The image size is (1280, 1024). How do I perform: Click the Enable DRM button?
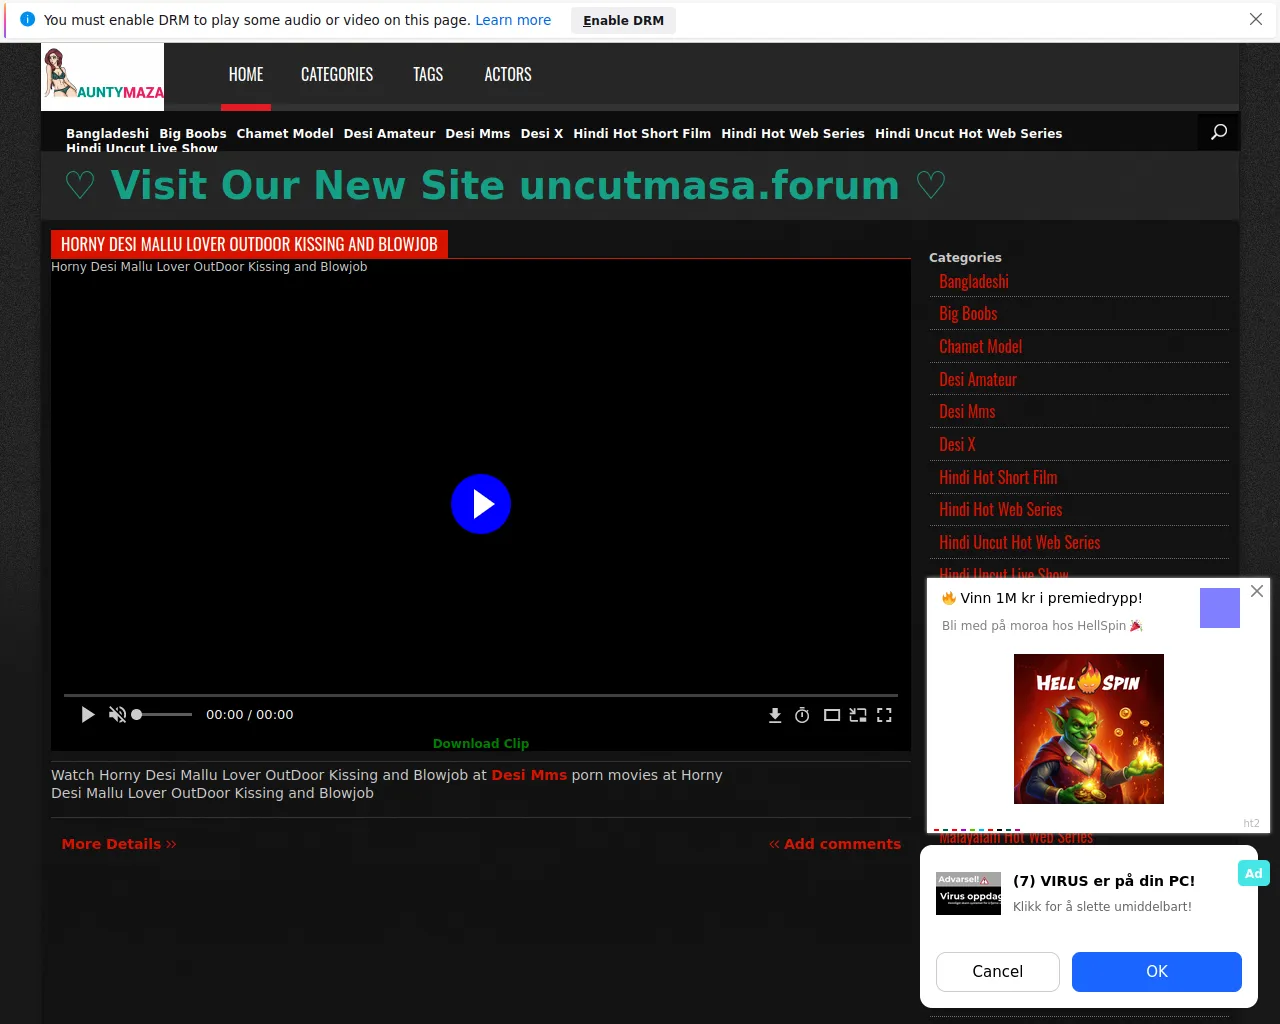623,20
